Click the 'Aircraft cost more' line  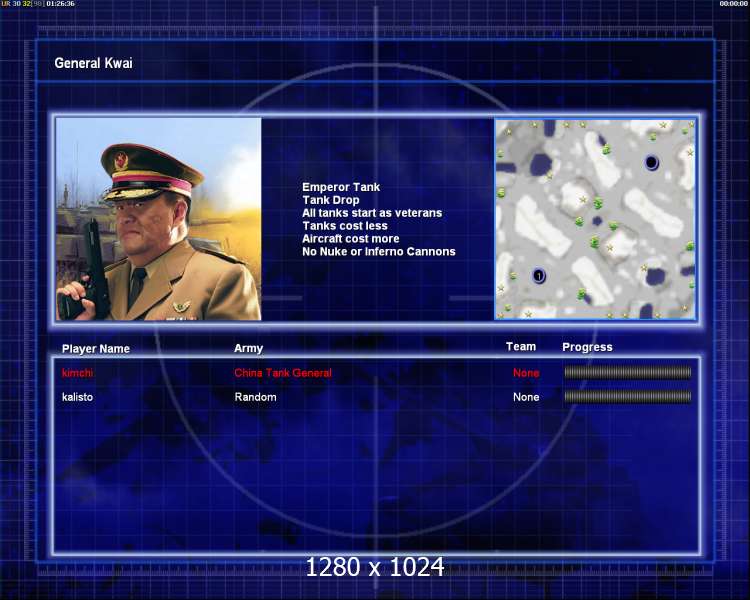[x=351, y=239]
